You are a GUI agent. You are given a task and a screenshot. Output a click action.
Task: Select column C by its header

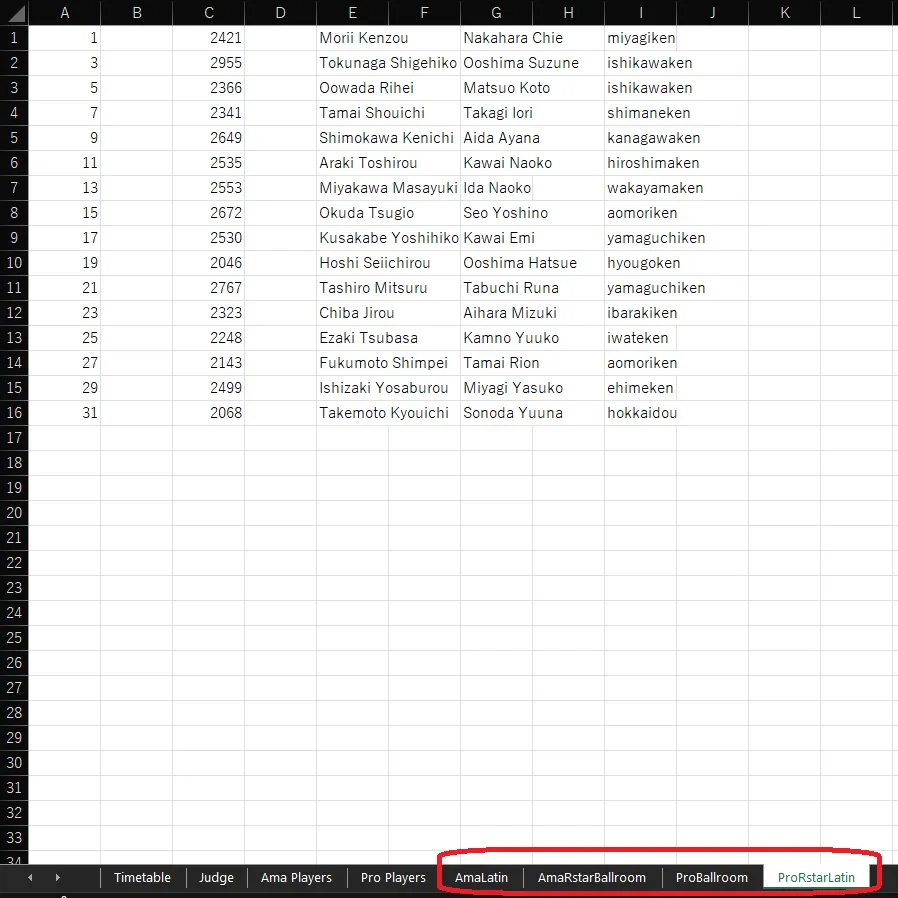pyautogui.click(x=208, y=13)
